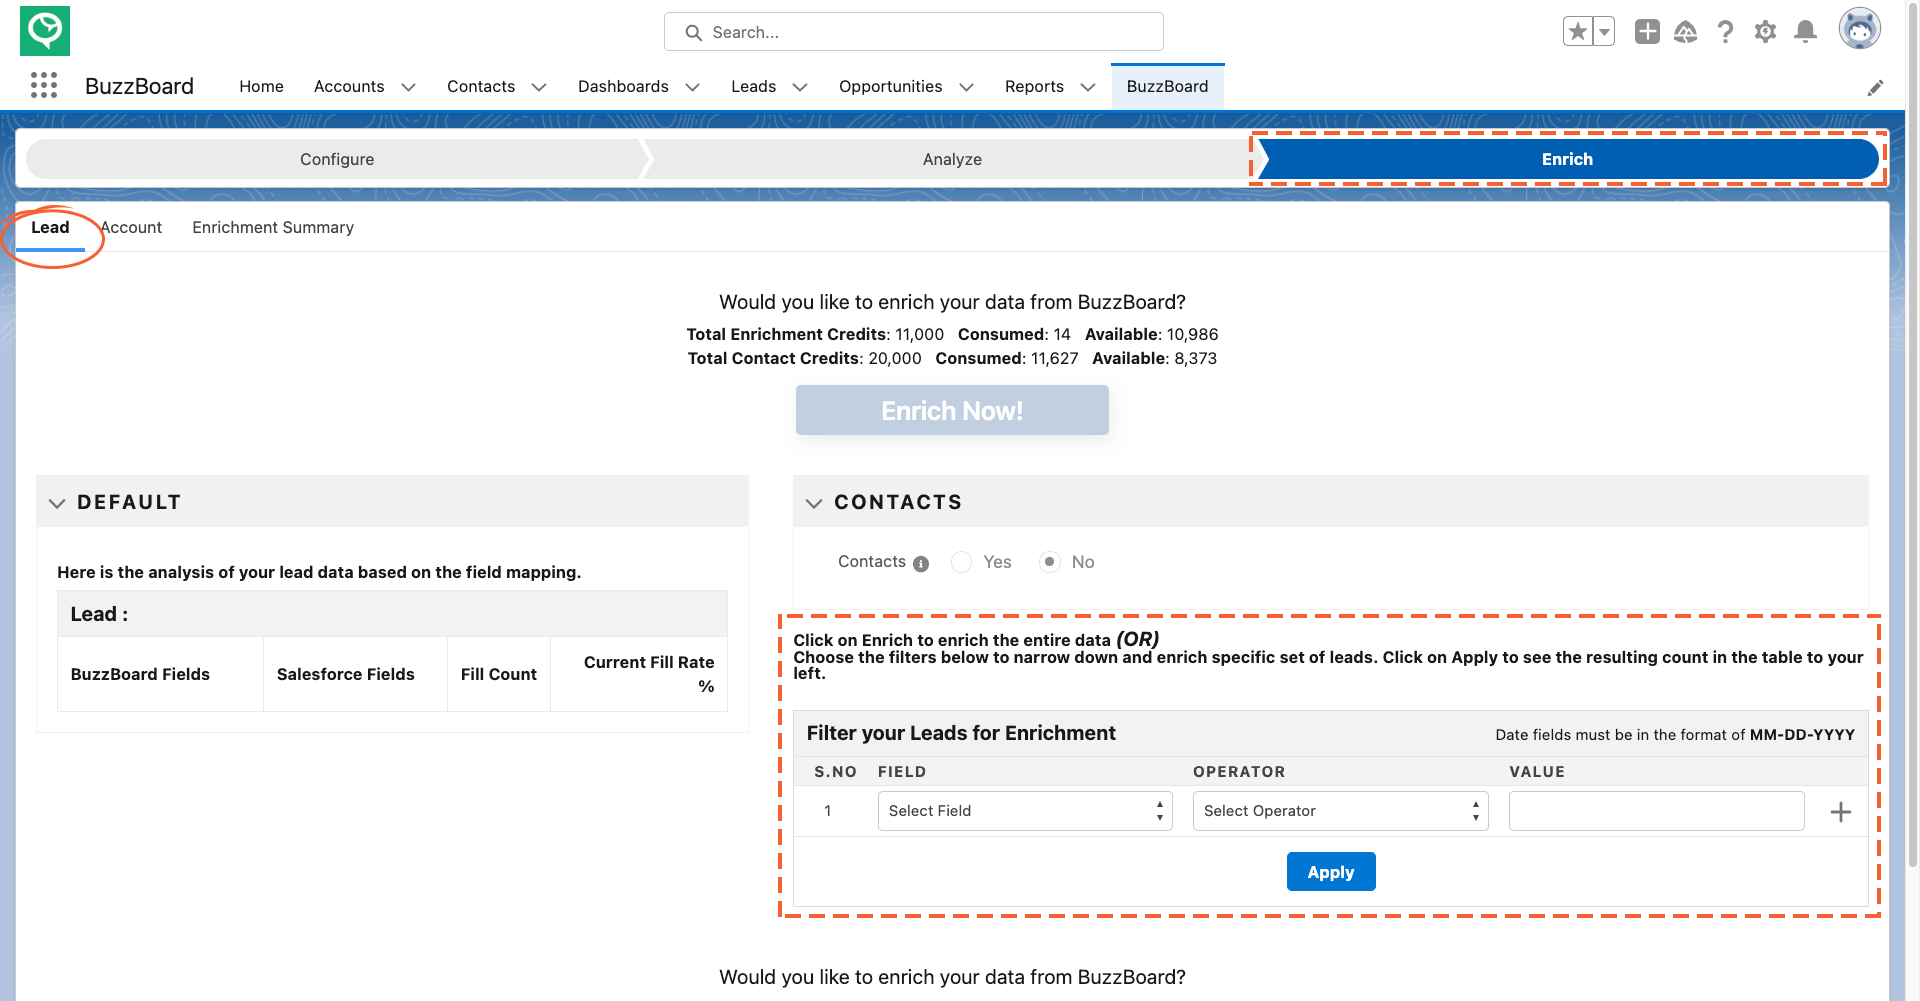Select No for Contacts

pos(1049,562)
